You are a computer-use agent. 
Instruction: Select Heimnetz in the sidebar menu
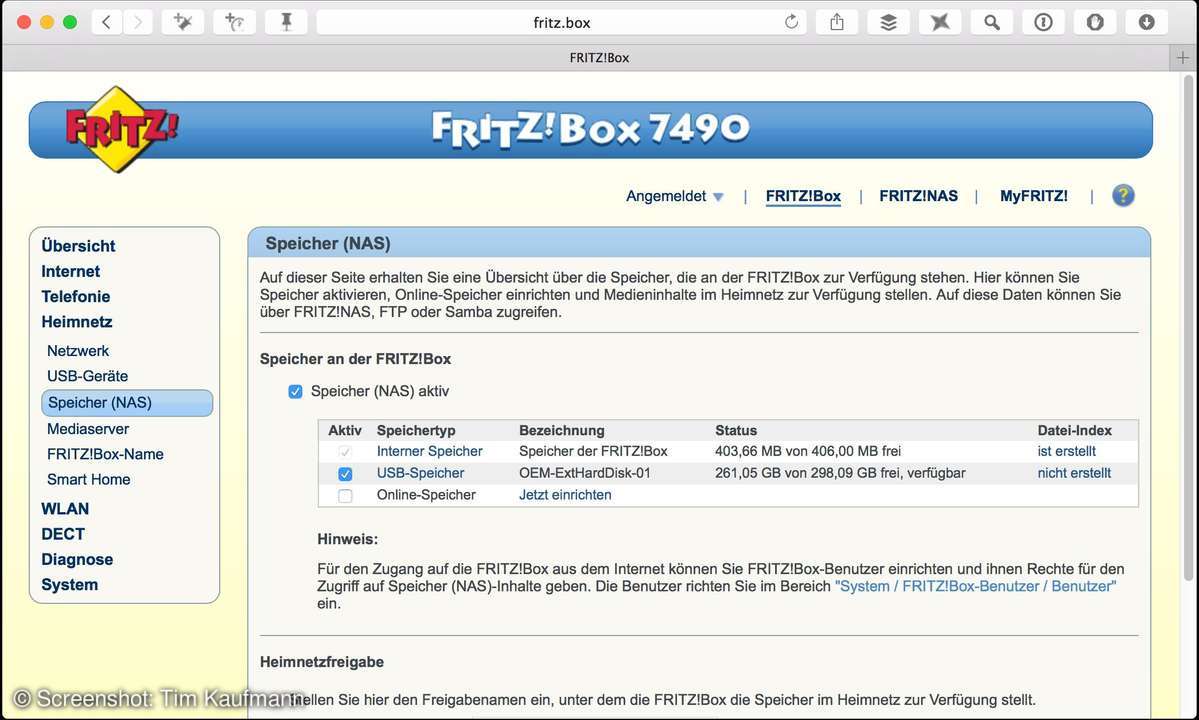[x=76, y=322]
